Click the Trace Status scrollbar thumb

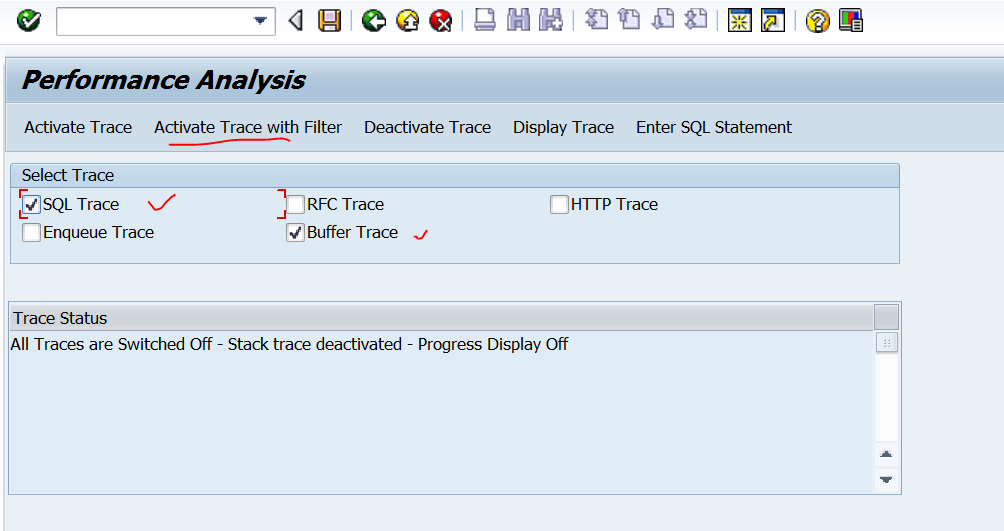pyautogui.click(x=887, y=343)
